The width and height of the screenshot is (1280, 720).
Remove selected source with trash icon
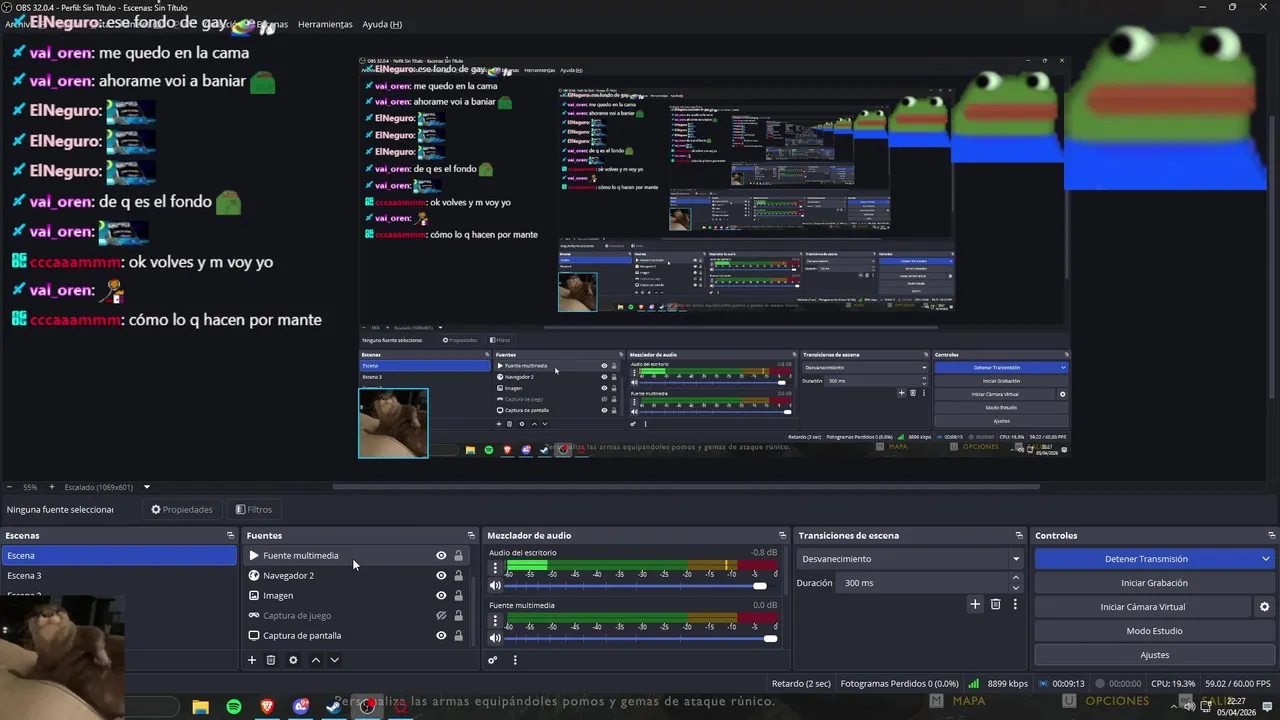click(271, 660)
